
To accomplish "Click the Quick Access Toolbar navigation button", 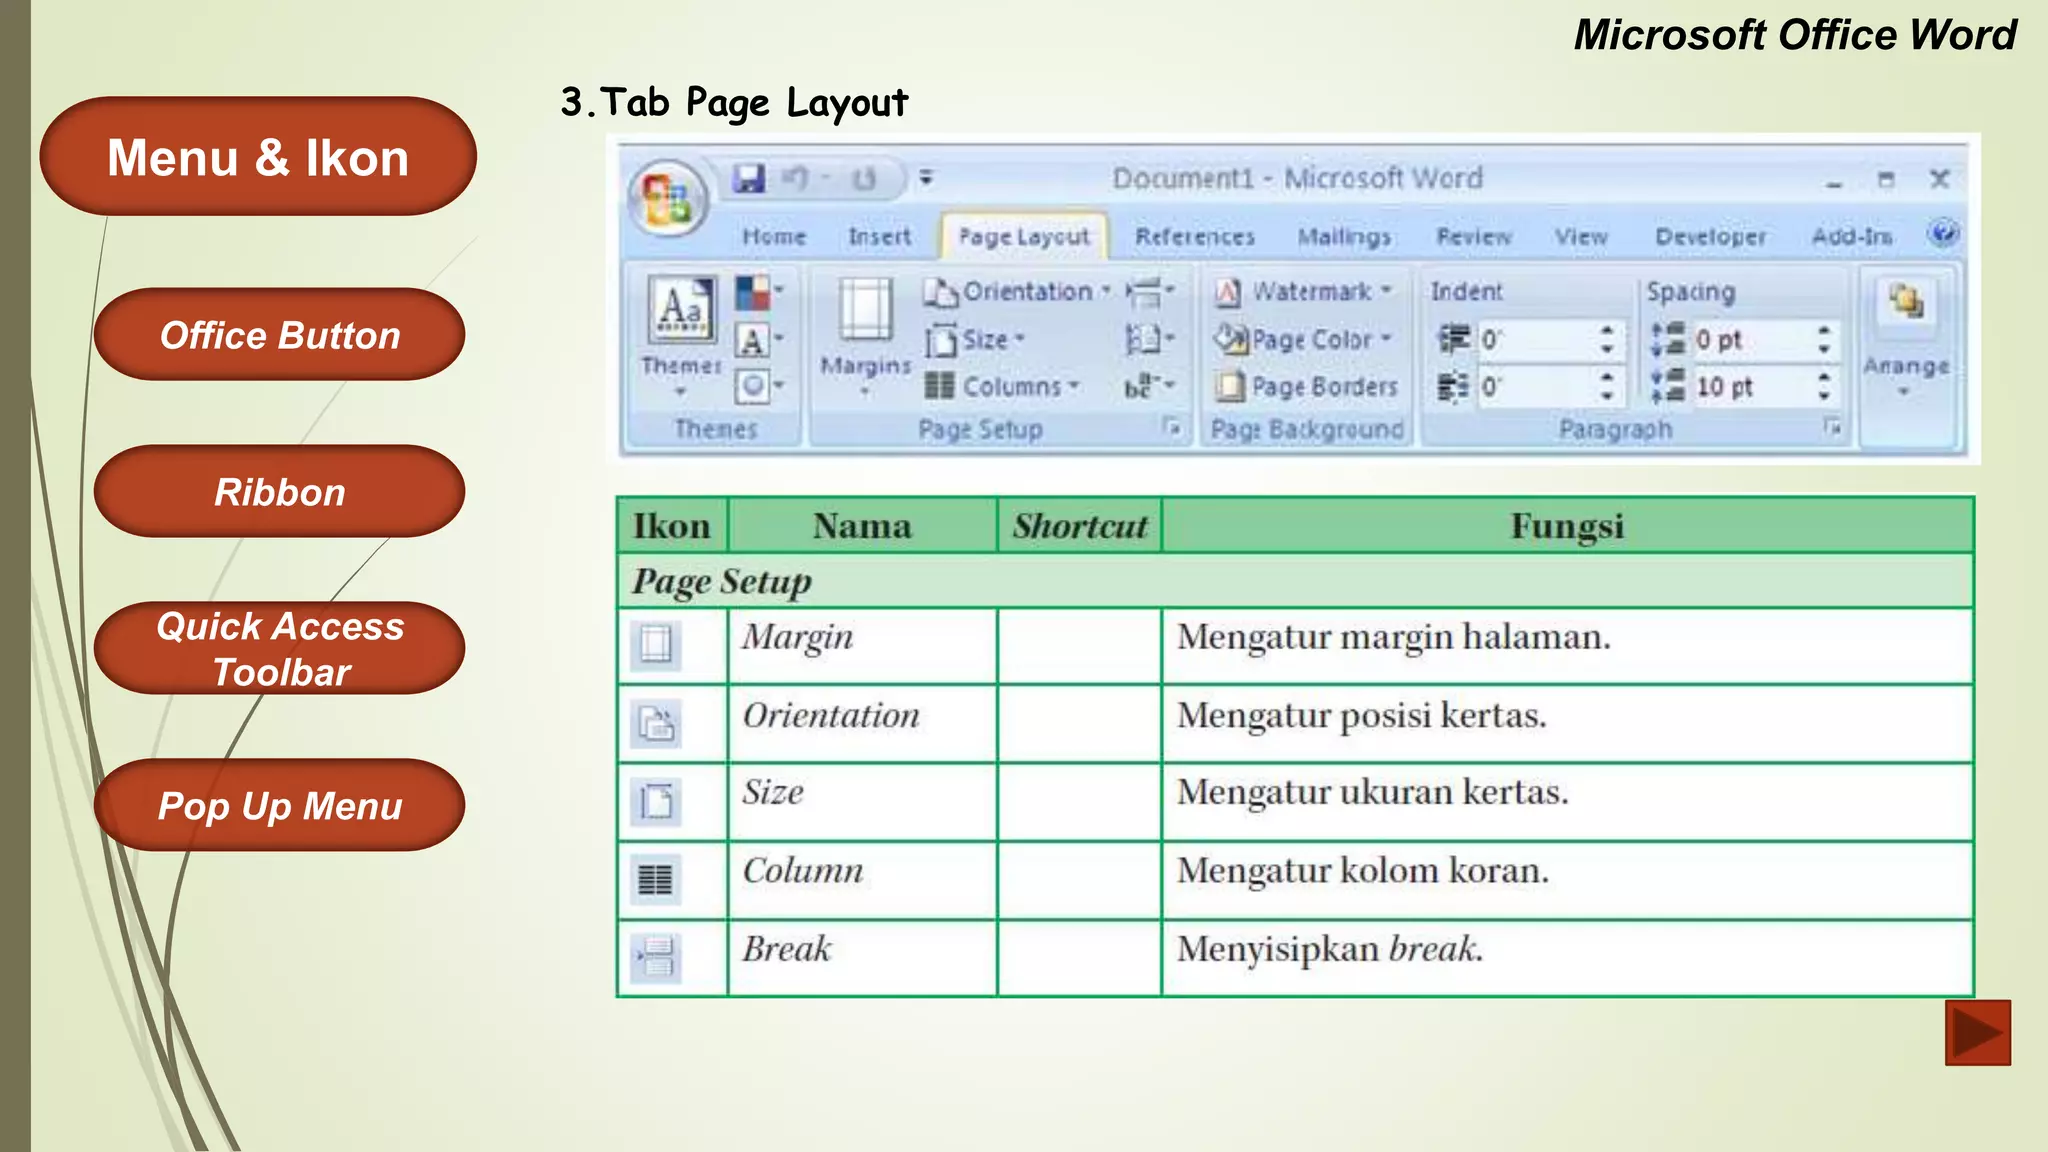I will click(279, 648).
